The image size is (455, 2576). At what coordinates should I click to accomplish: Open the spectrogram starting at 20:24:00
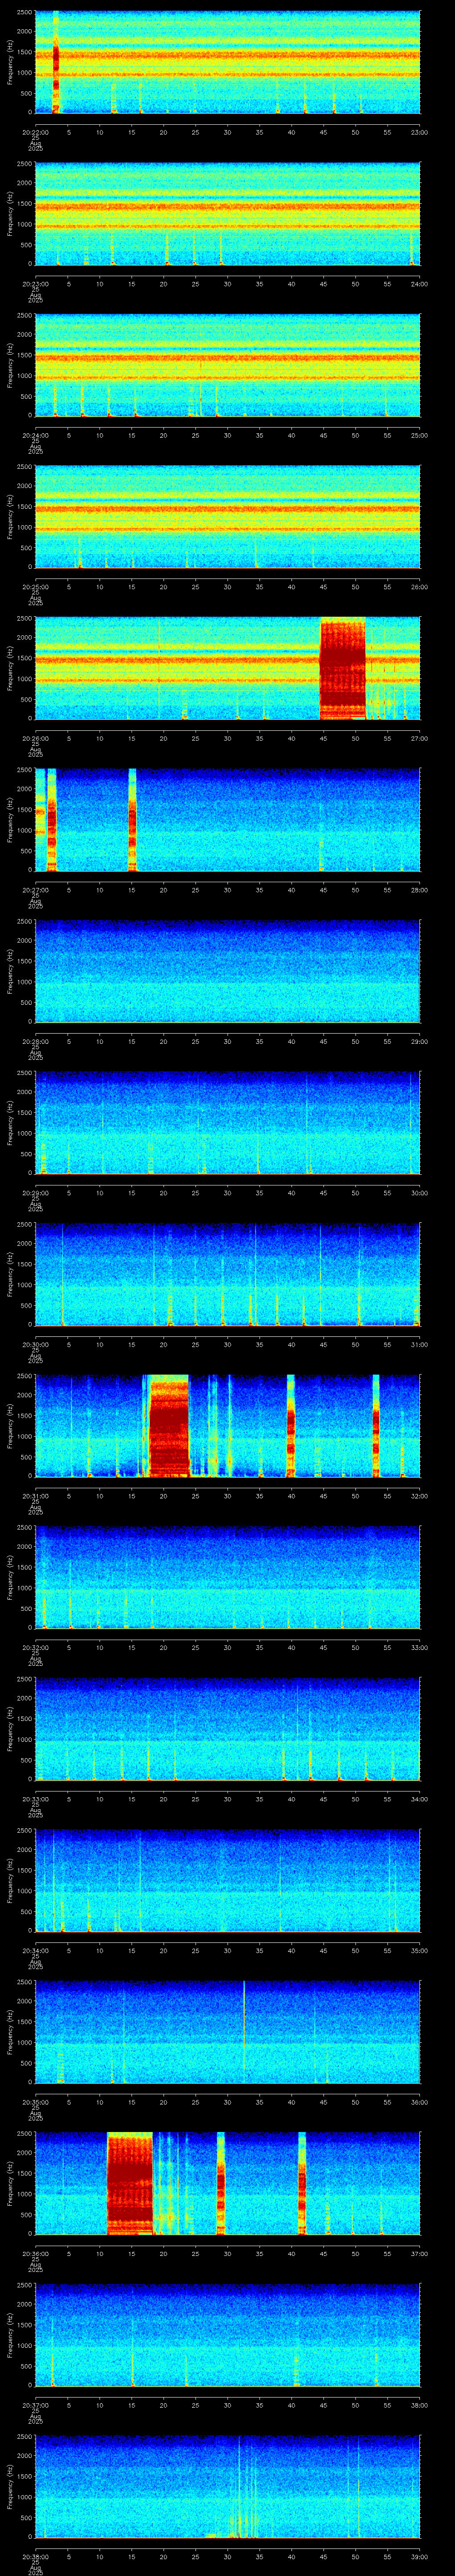tap(227, 366)
